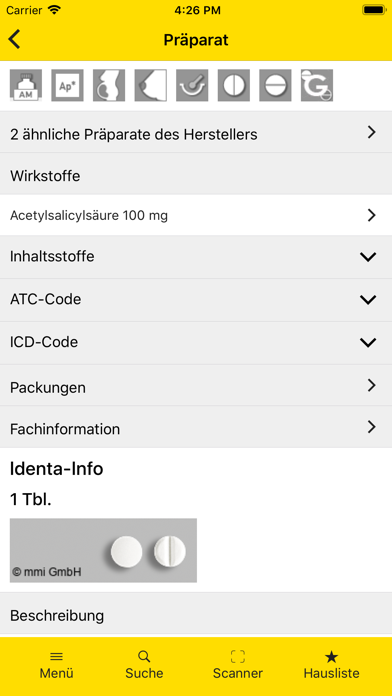Tap the AM medicine bottle icon

pyautogui.click(x=26, y=85)
